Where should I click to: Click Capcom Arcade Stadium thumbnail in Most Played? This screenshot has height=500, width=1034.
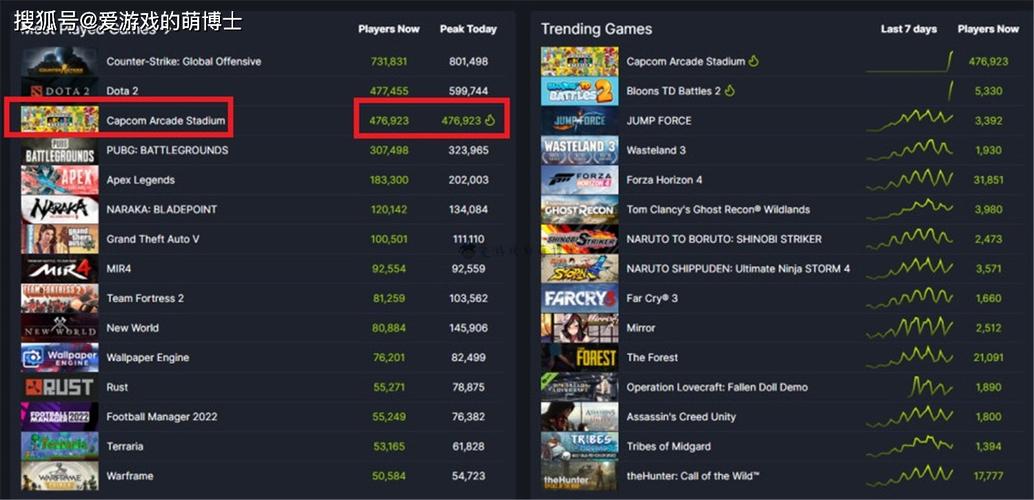tap(60, 121)
